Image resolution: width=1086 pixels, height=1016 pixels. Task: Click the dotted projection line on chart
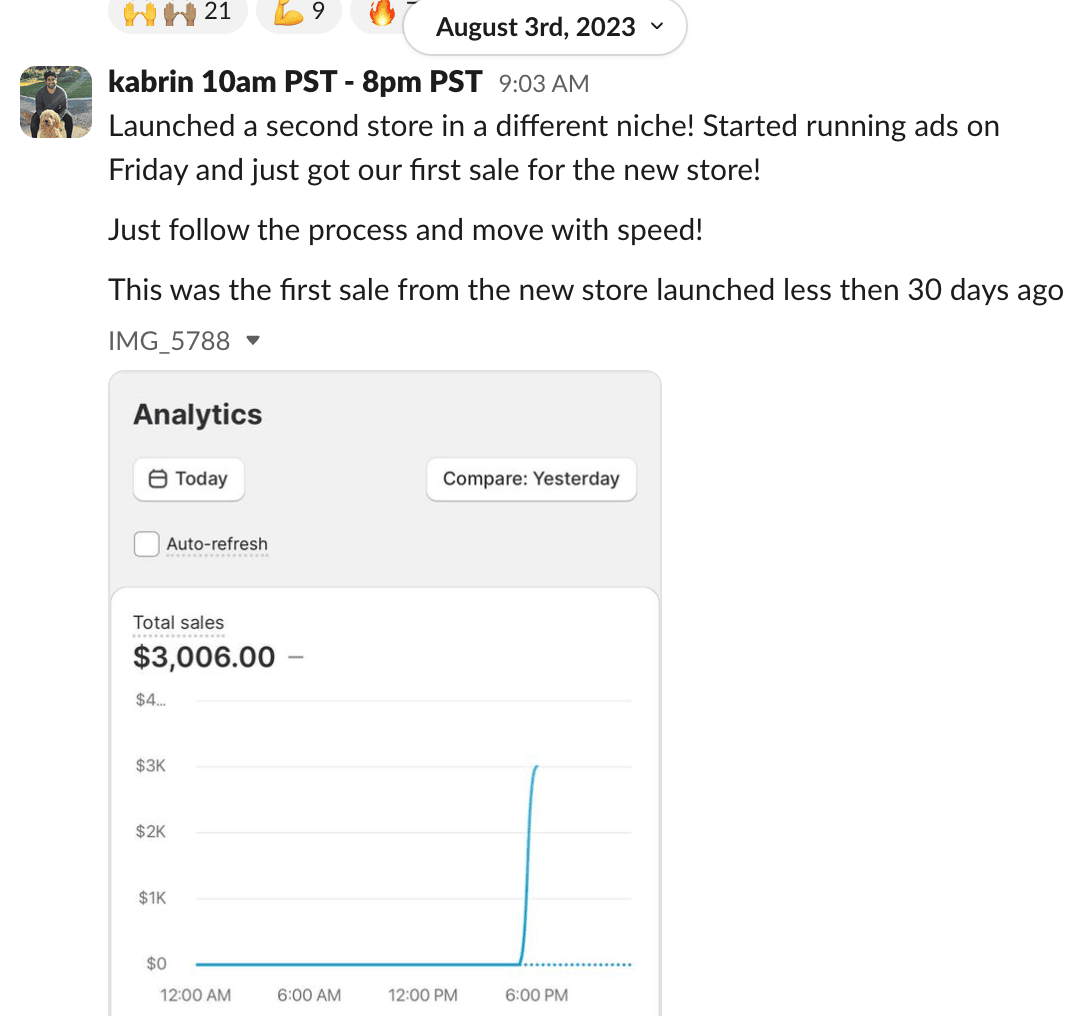tap(580, 964)
